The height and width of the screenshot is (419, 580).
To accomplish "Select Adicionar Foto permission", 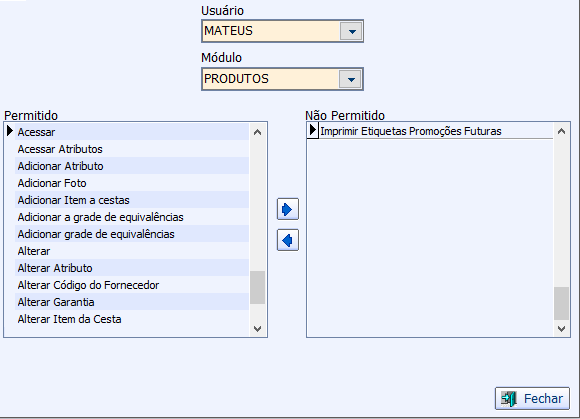I will coord(132,183).
